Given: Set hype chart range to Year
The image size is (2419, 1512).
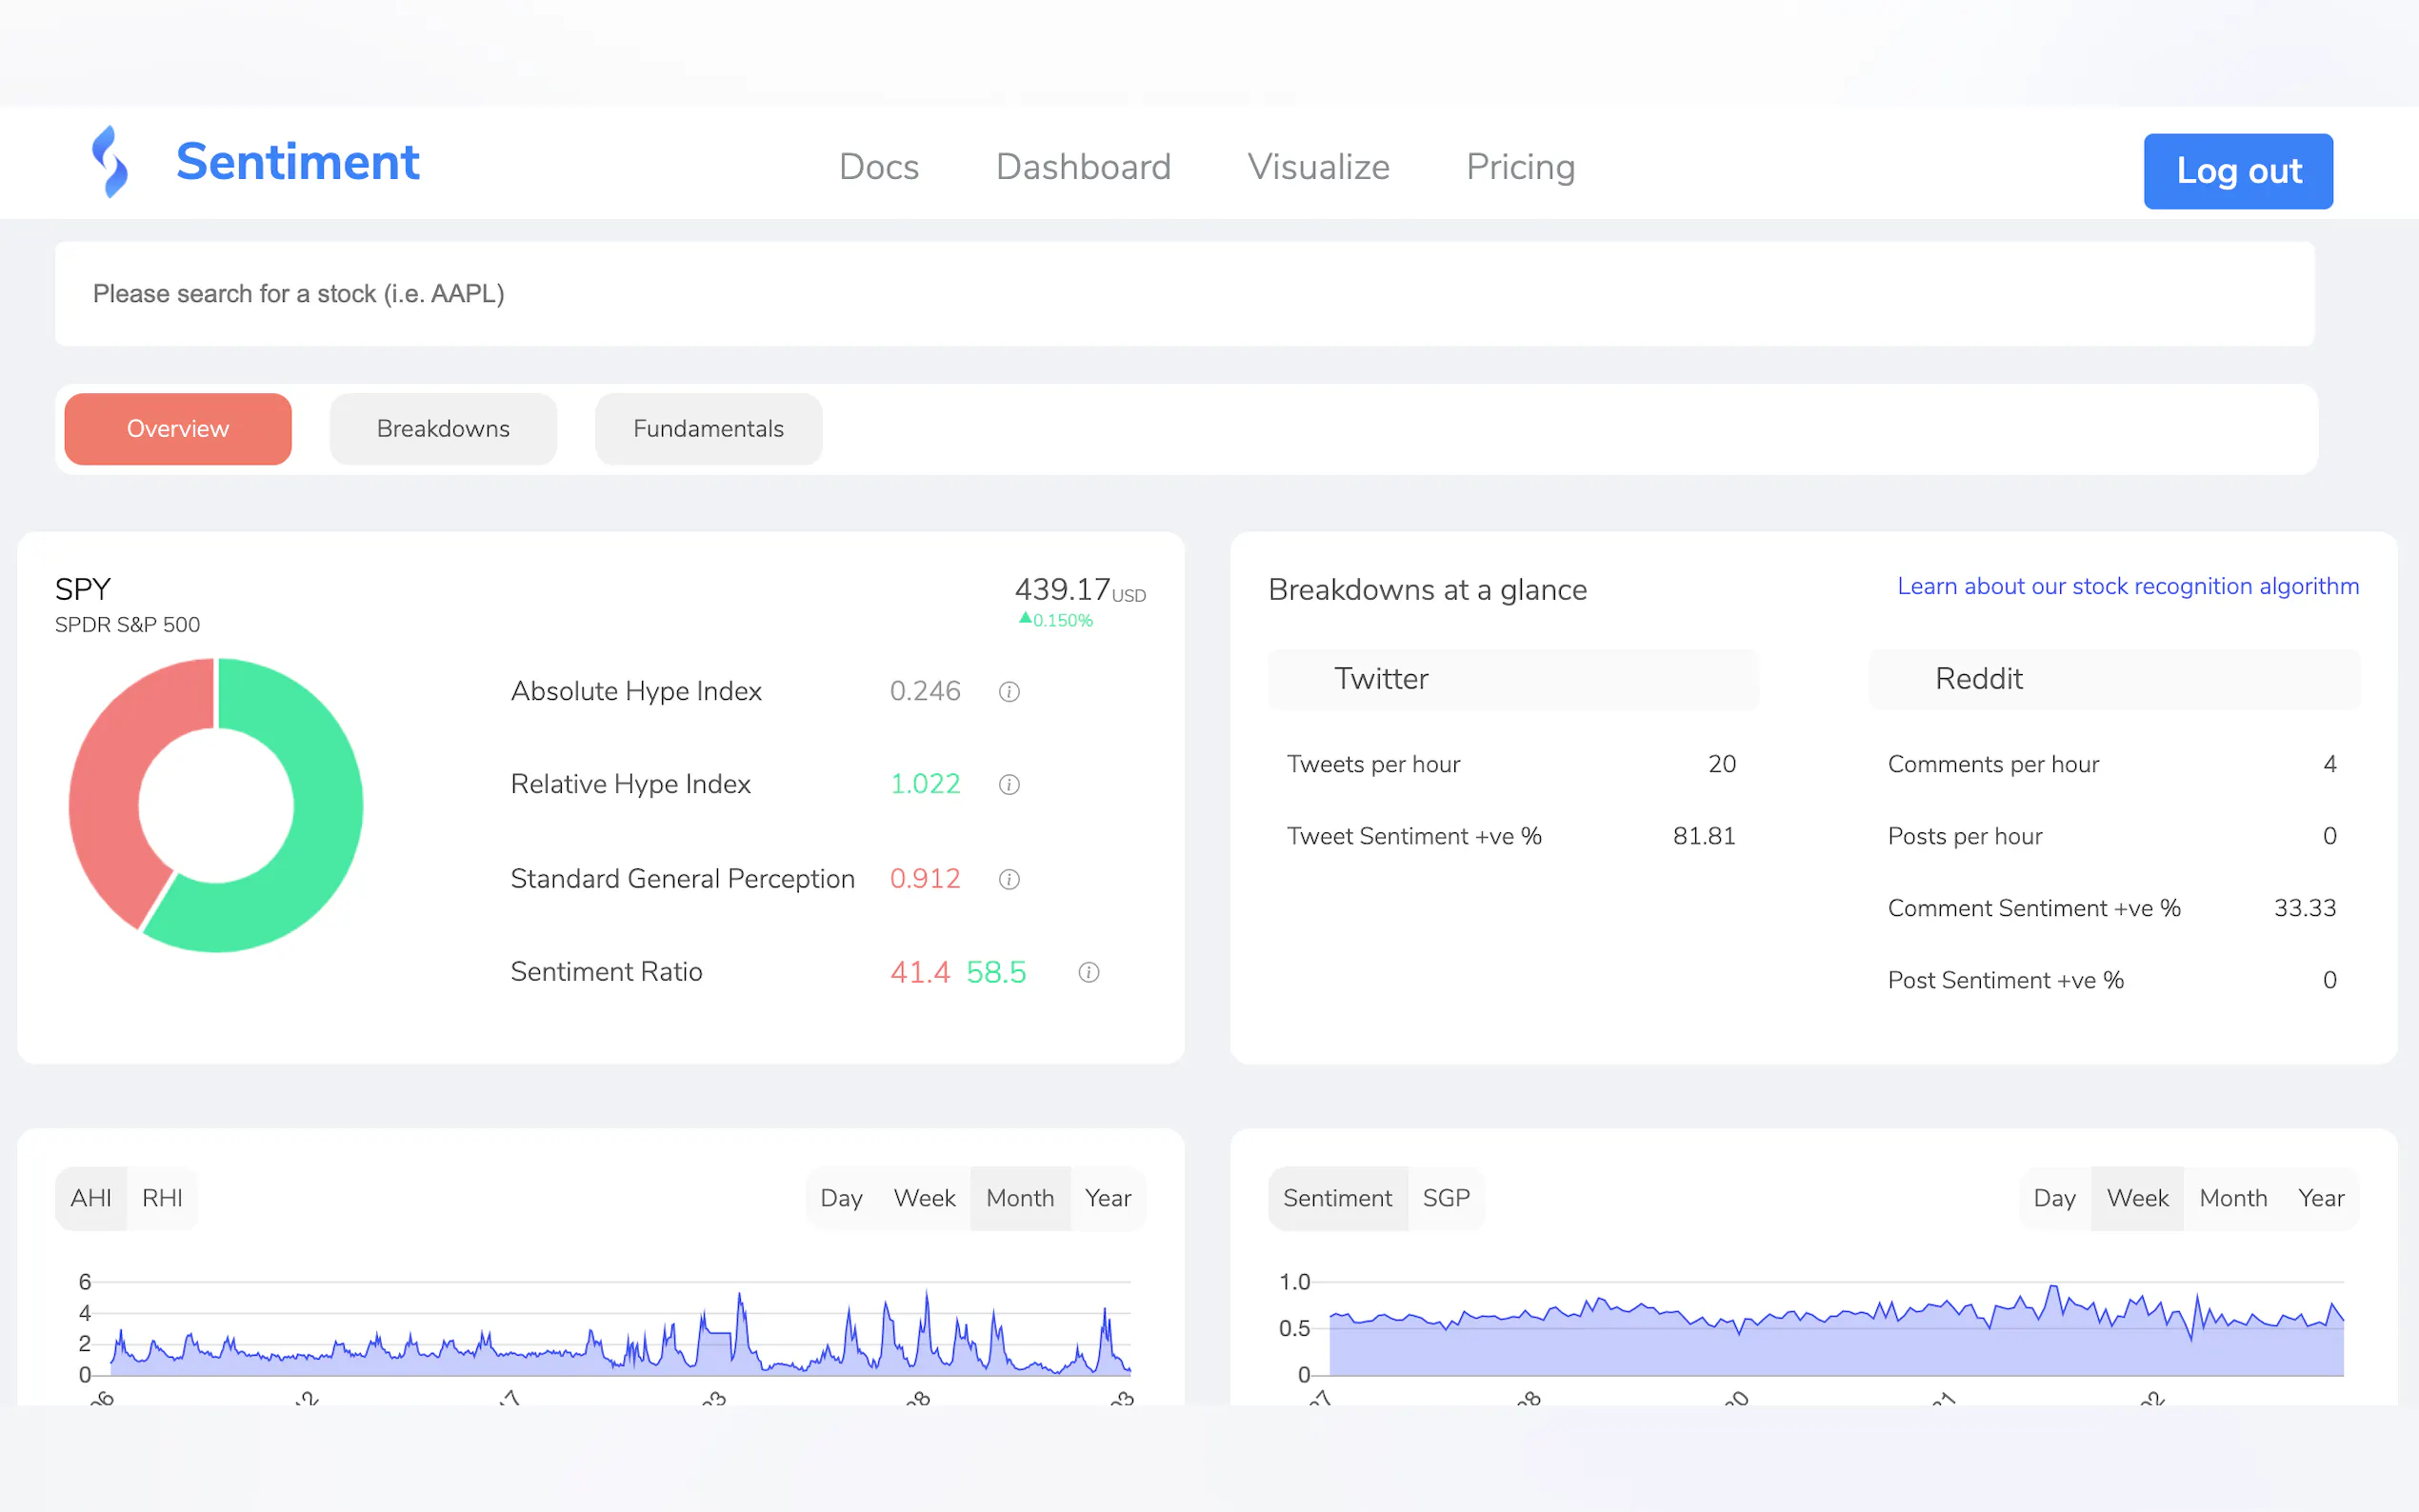Looking at the screenshot, I should [1107, 1198].
